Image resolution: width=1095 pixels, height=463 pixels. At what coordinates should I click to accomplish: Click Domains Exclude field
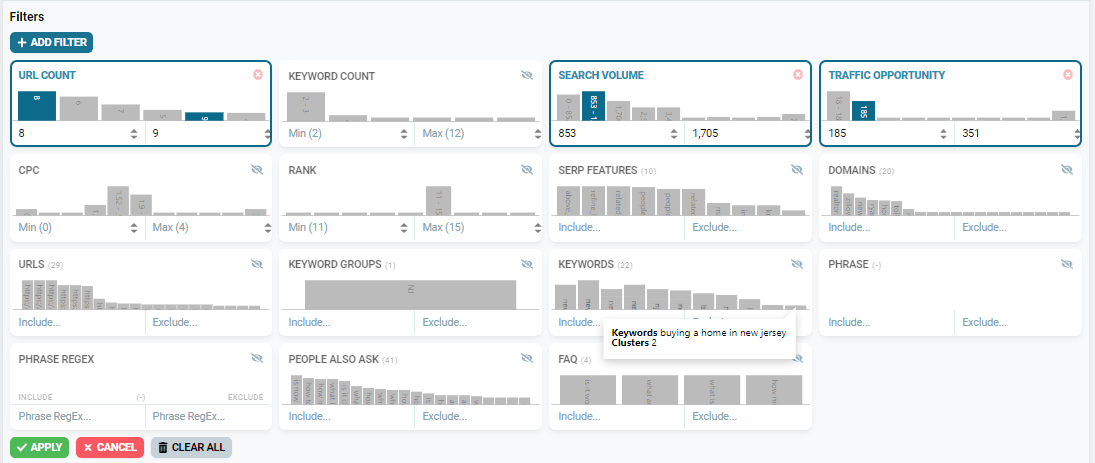1017,227
